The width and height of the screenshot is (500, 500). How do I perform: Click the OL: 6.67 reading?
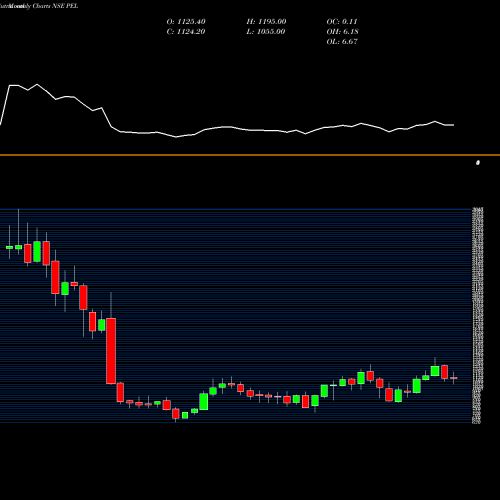pos(342,42)
